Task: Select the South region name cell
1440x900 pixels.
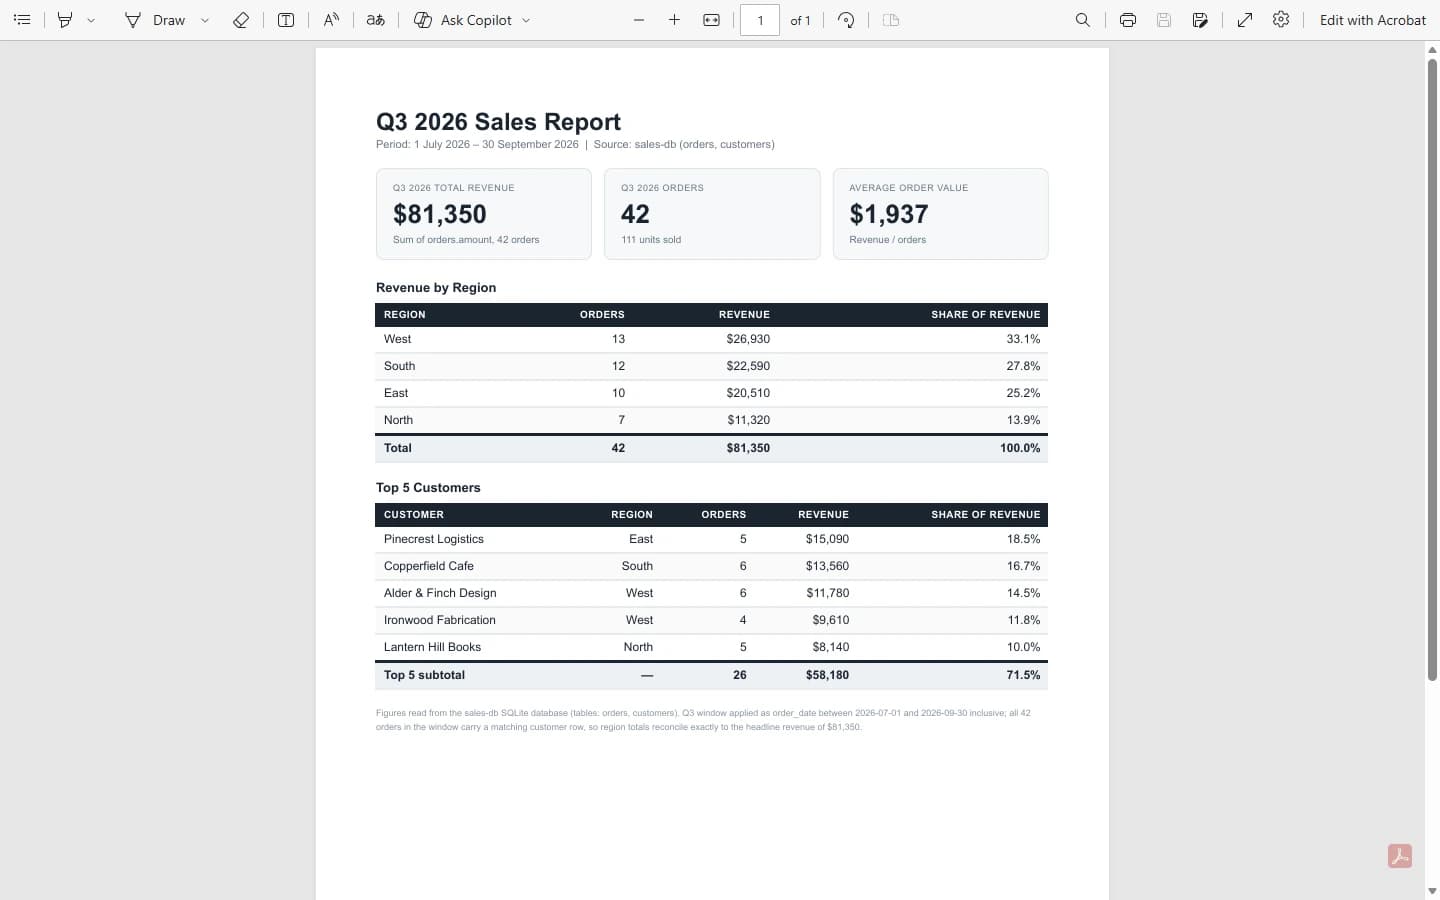Action: tap(399, 366)
